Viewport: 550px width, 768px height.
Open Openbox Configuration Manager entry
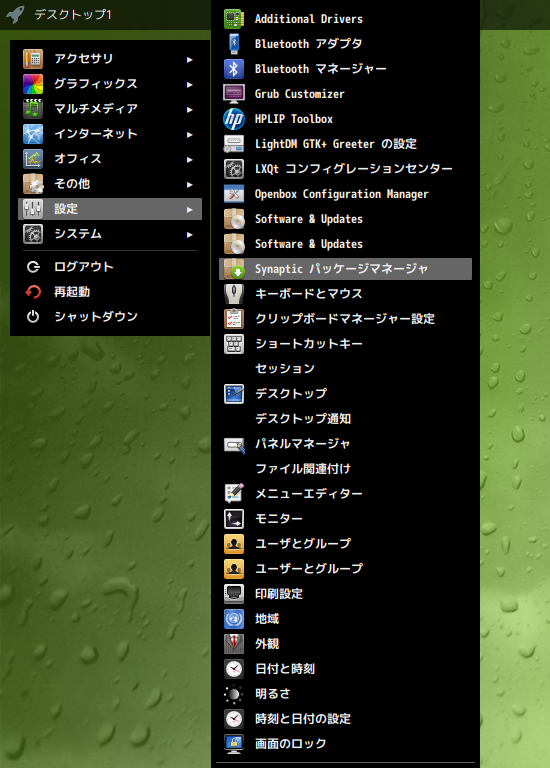(x=345, y=194)
